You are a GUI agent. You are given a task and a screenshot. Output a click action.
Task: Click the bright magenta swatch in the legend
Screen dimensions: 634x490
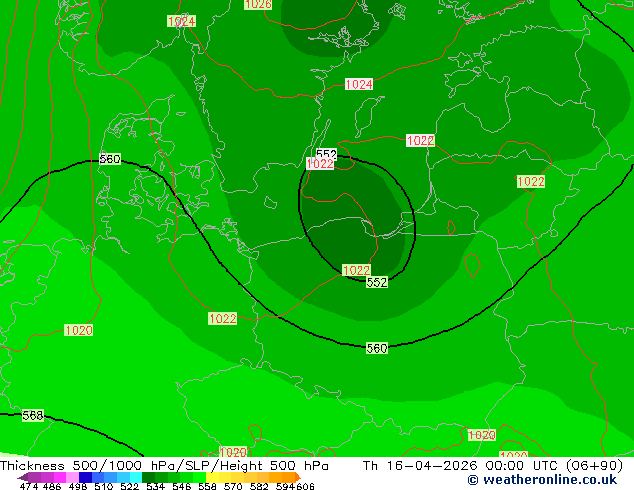60,477
